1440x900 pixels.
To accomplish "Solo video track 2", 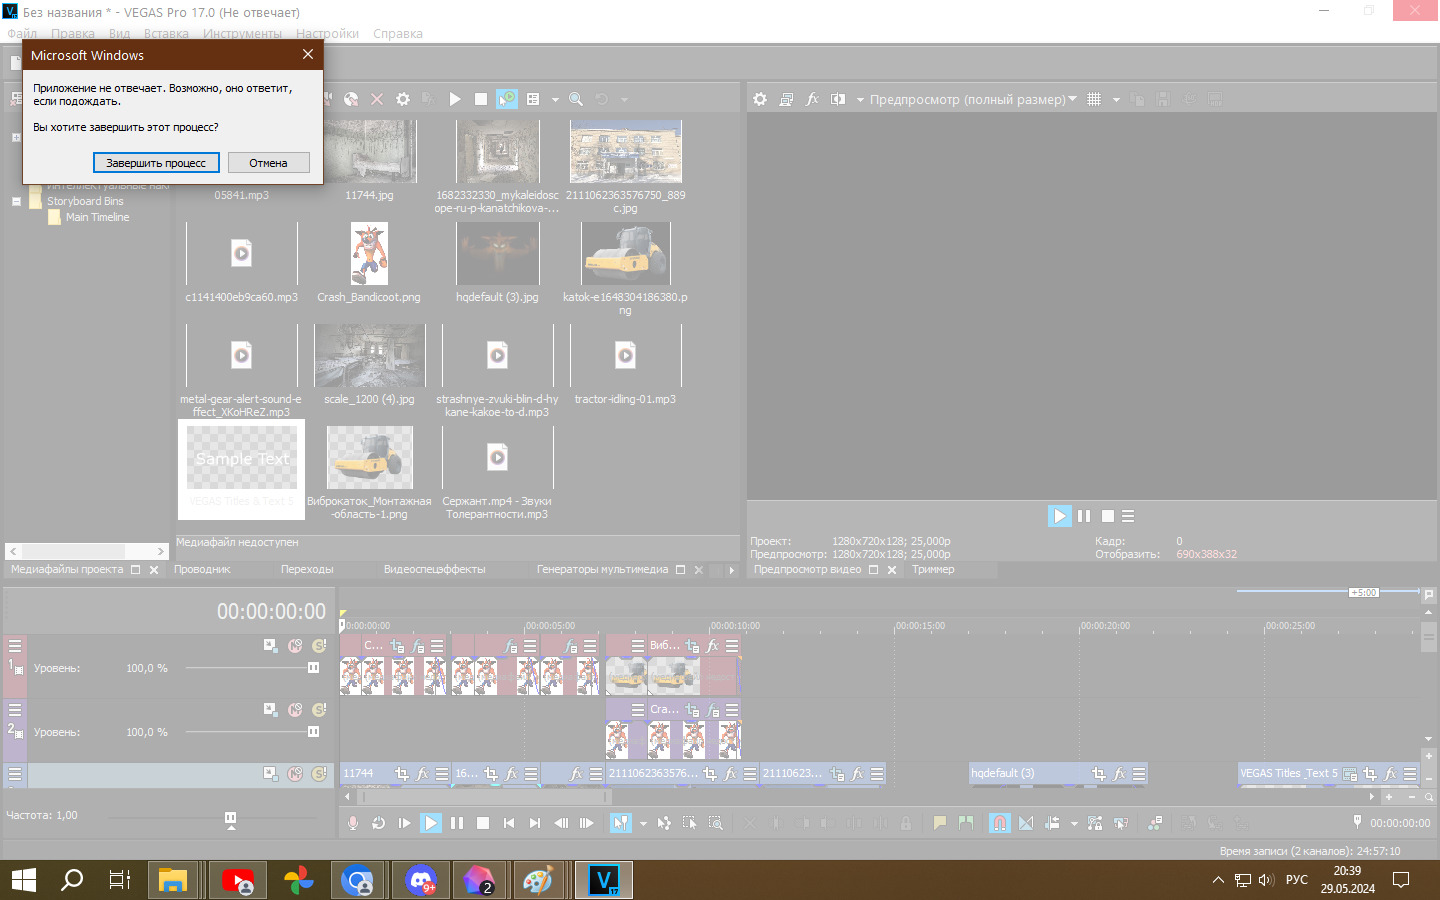I will [x=319, y=710].
